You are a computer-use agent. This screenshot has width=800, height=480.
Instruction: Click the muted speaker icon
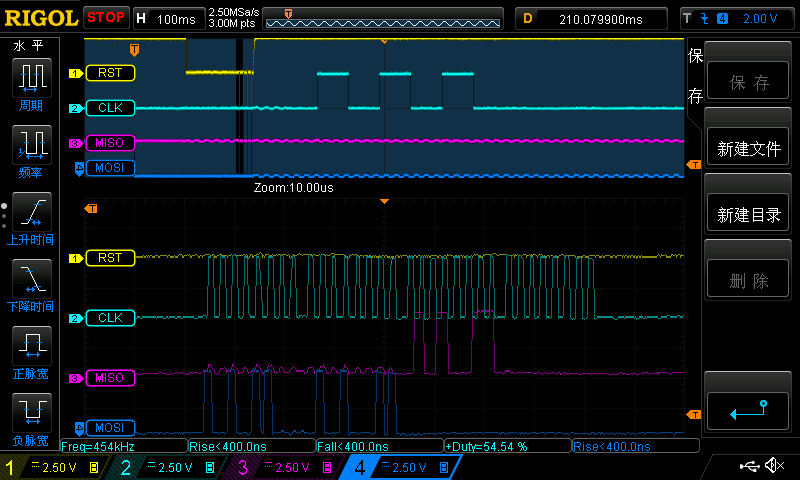click(x=774, y=465)
